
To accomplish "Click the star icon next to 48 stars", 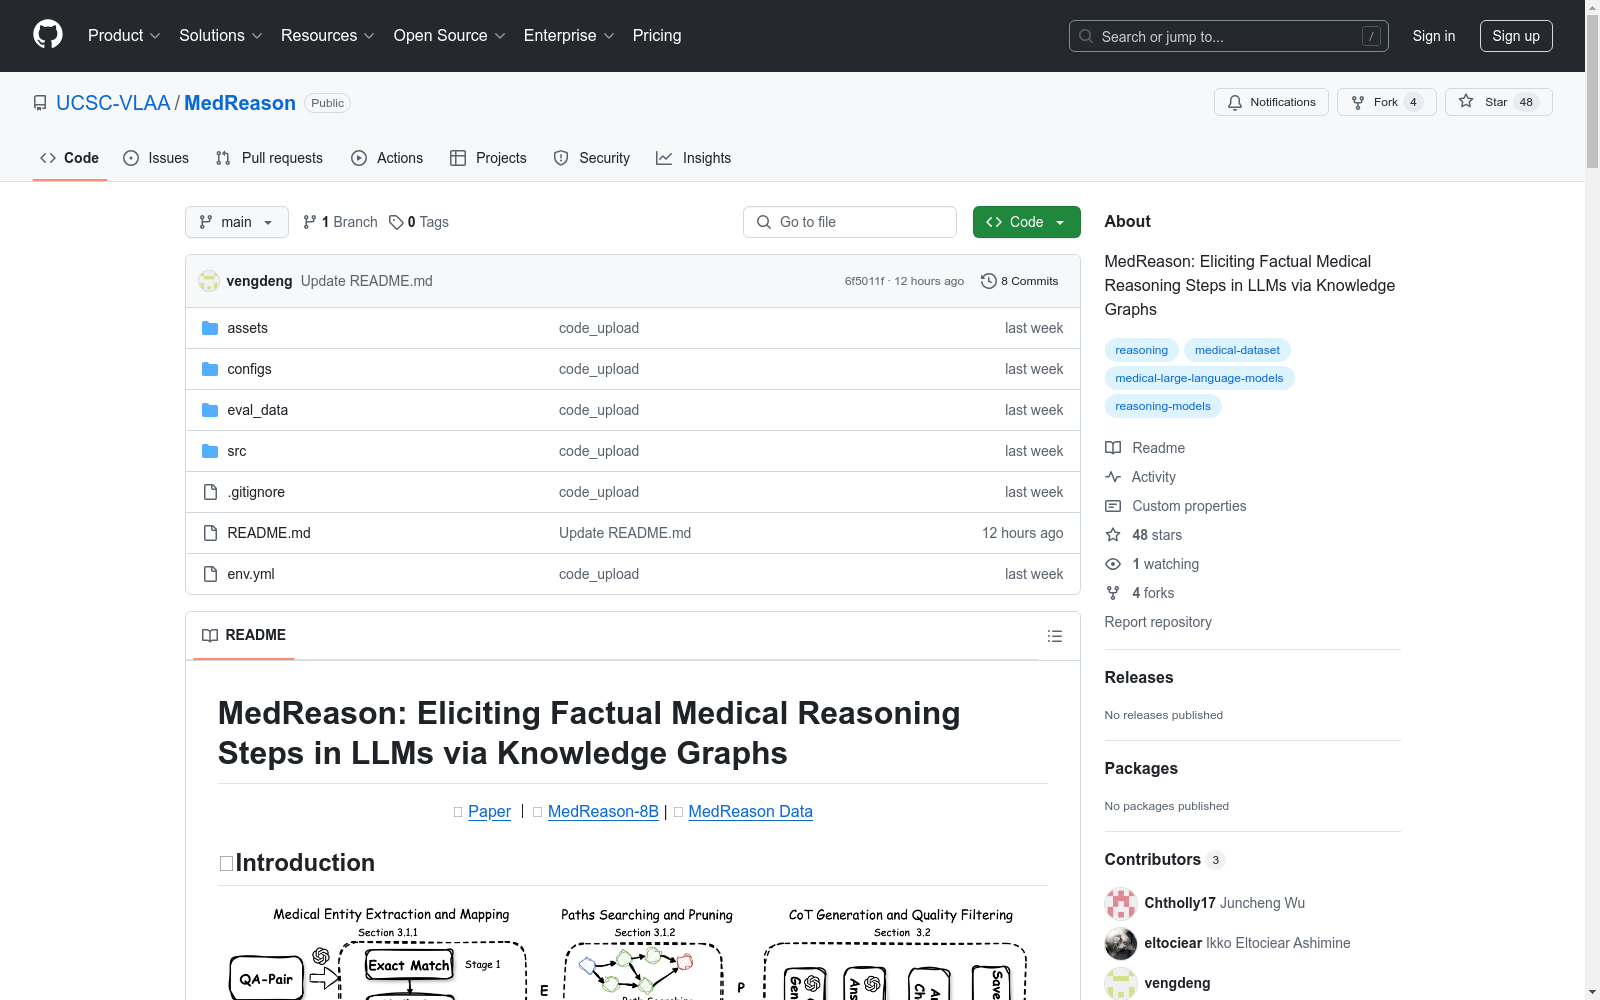I will tap(1113, 535).
